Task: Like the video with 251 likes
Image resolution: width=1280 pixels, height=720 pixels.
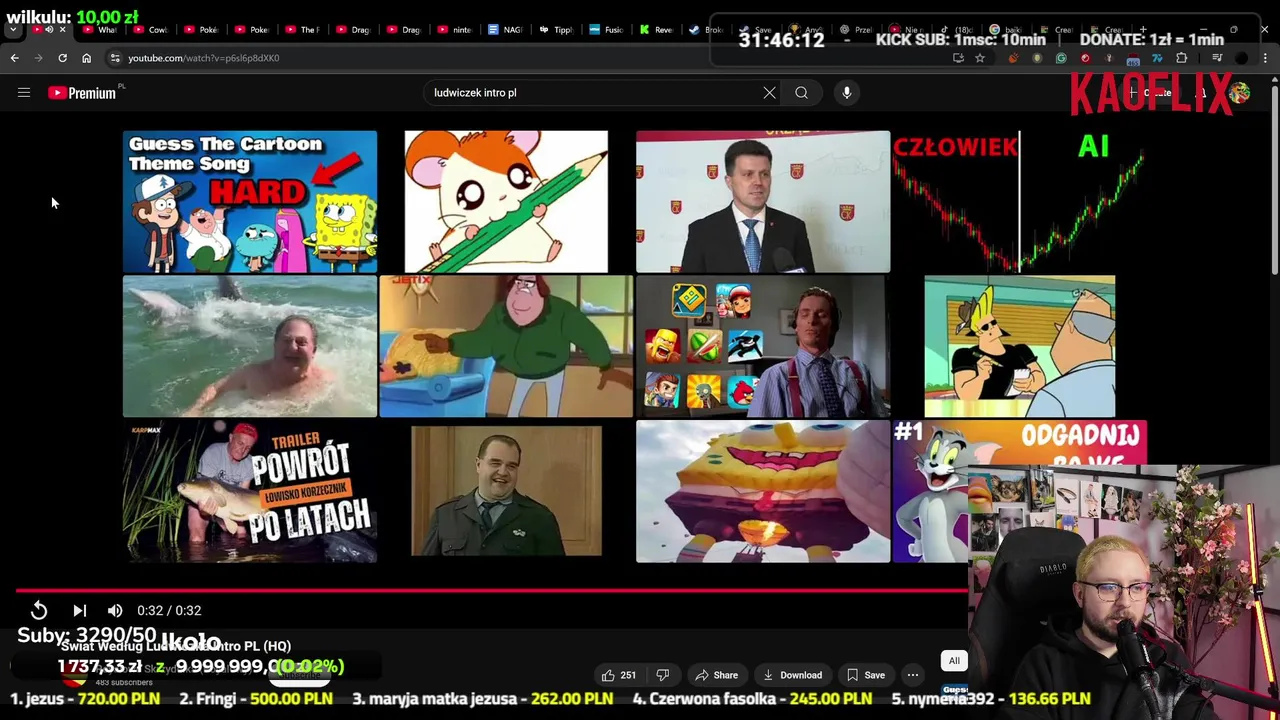Action: 618,675
